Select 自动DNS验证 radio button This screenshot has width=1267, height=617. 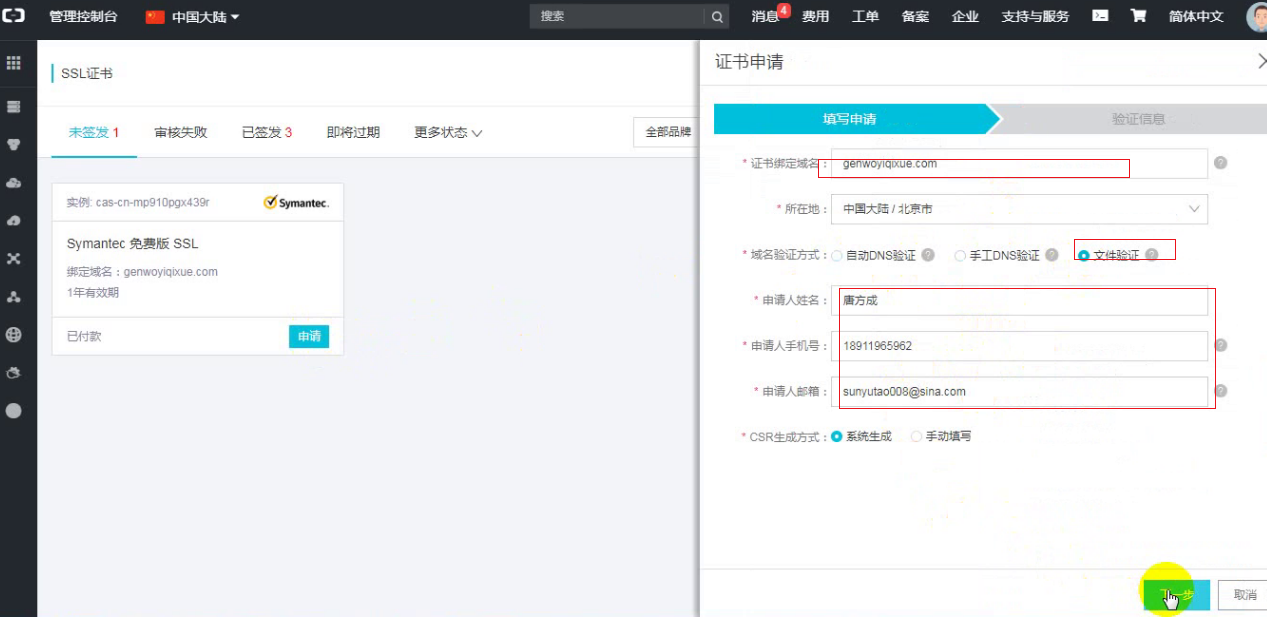(x=836, y=256)
